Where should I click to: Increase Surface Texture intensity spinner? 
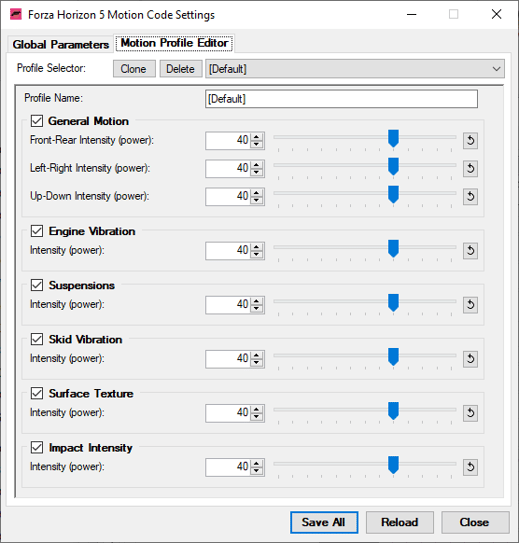pos(256,409)
